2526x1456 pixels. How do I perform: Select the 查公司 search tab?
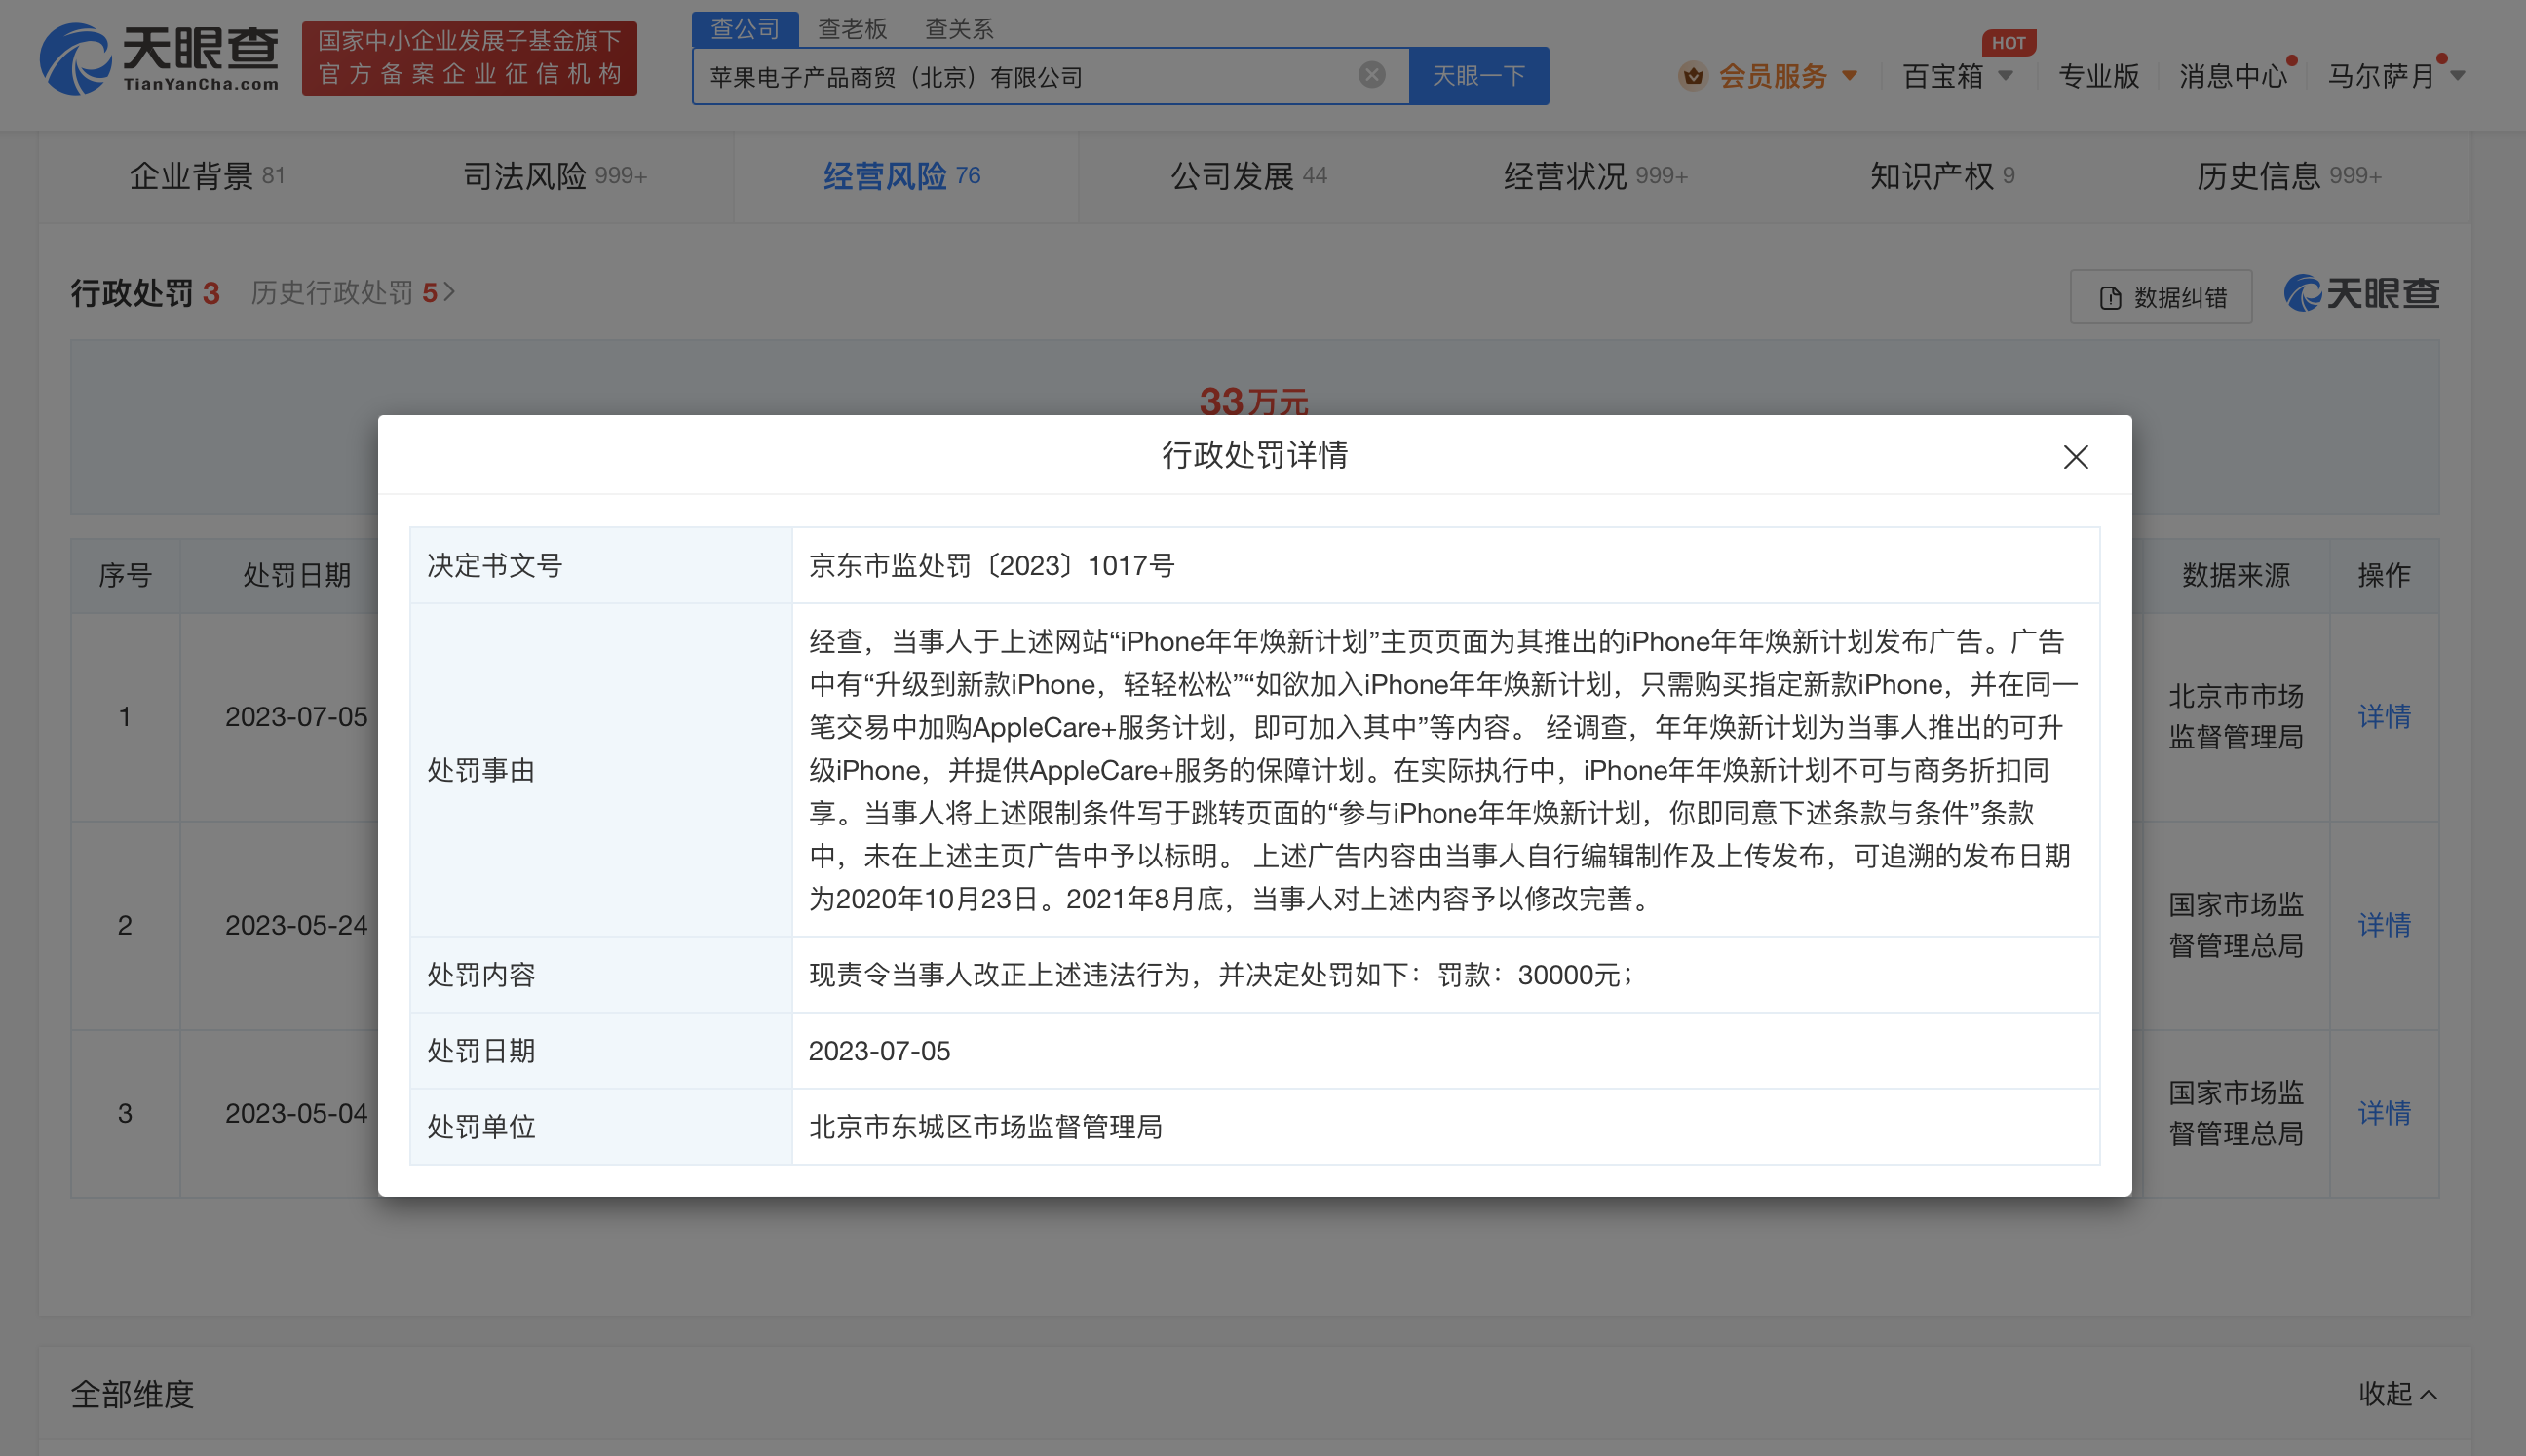pyautogui.click(x=745, y=29)
